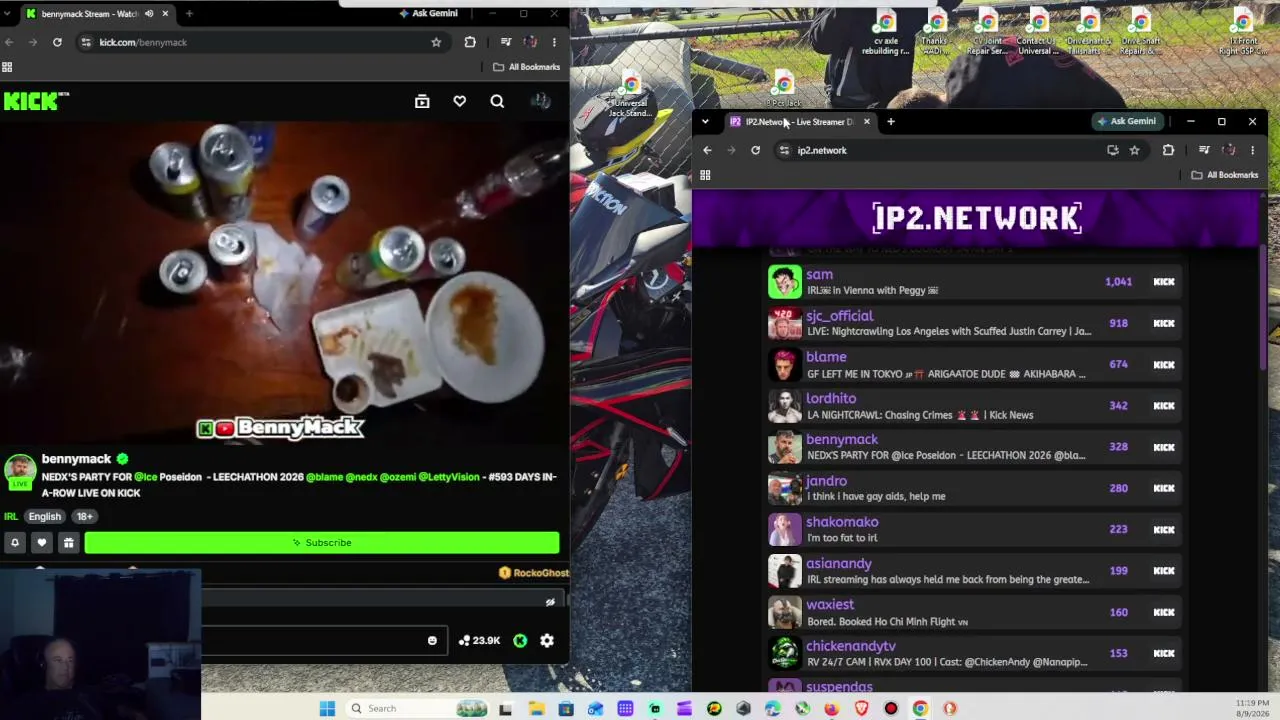This screenshot has height=720, width=1280.
Task: Click the green Kick points icon in chat
Action: (520, 641)
